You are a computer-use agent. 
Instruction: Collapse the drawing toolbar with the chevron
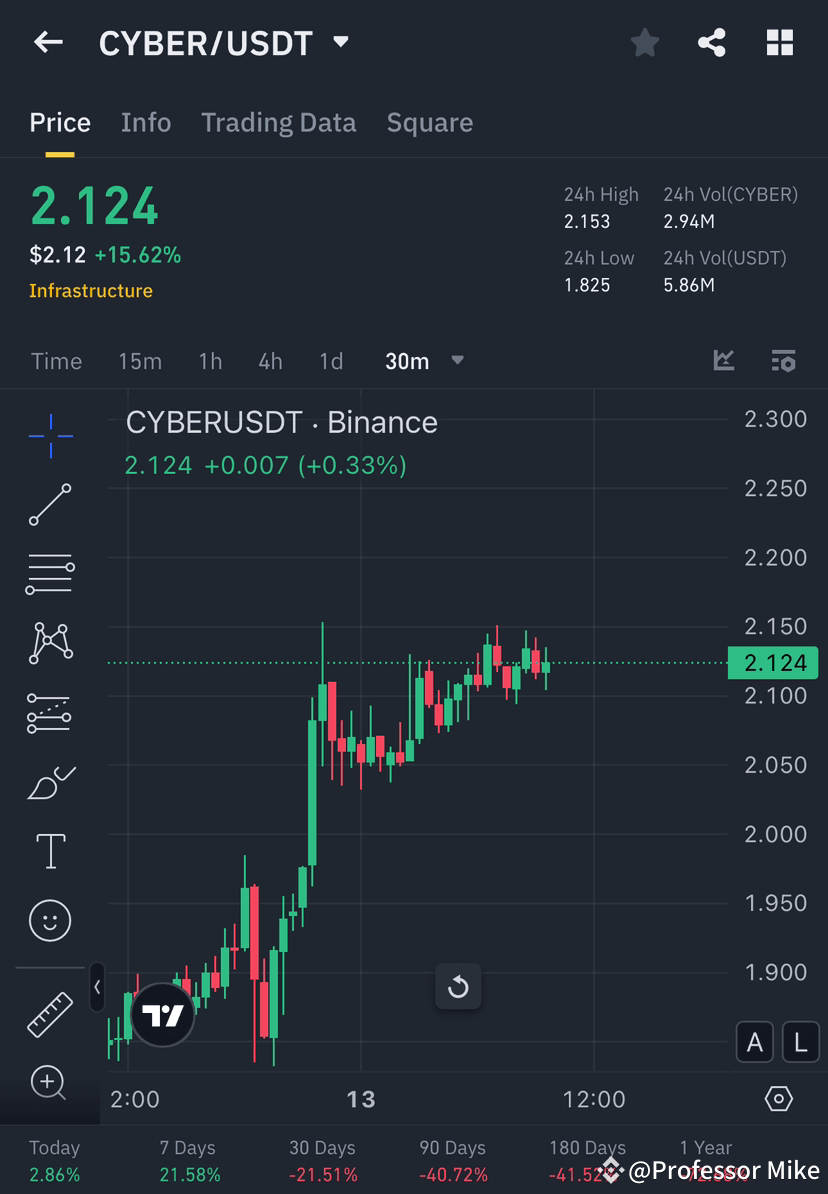pyautogui.click(x=98, y=987)
